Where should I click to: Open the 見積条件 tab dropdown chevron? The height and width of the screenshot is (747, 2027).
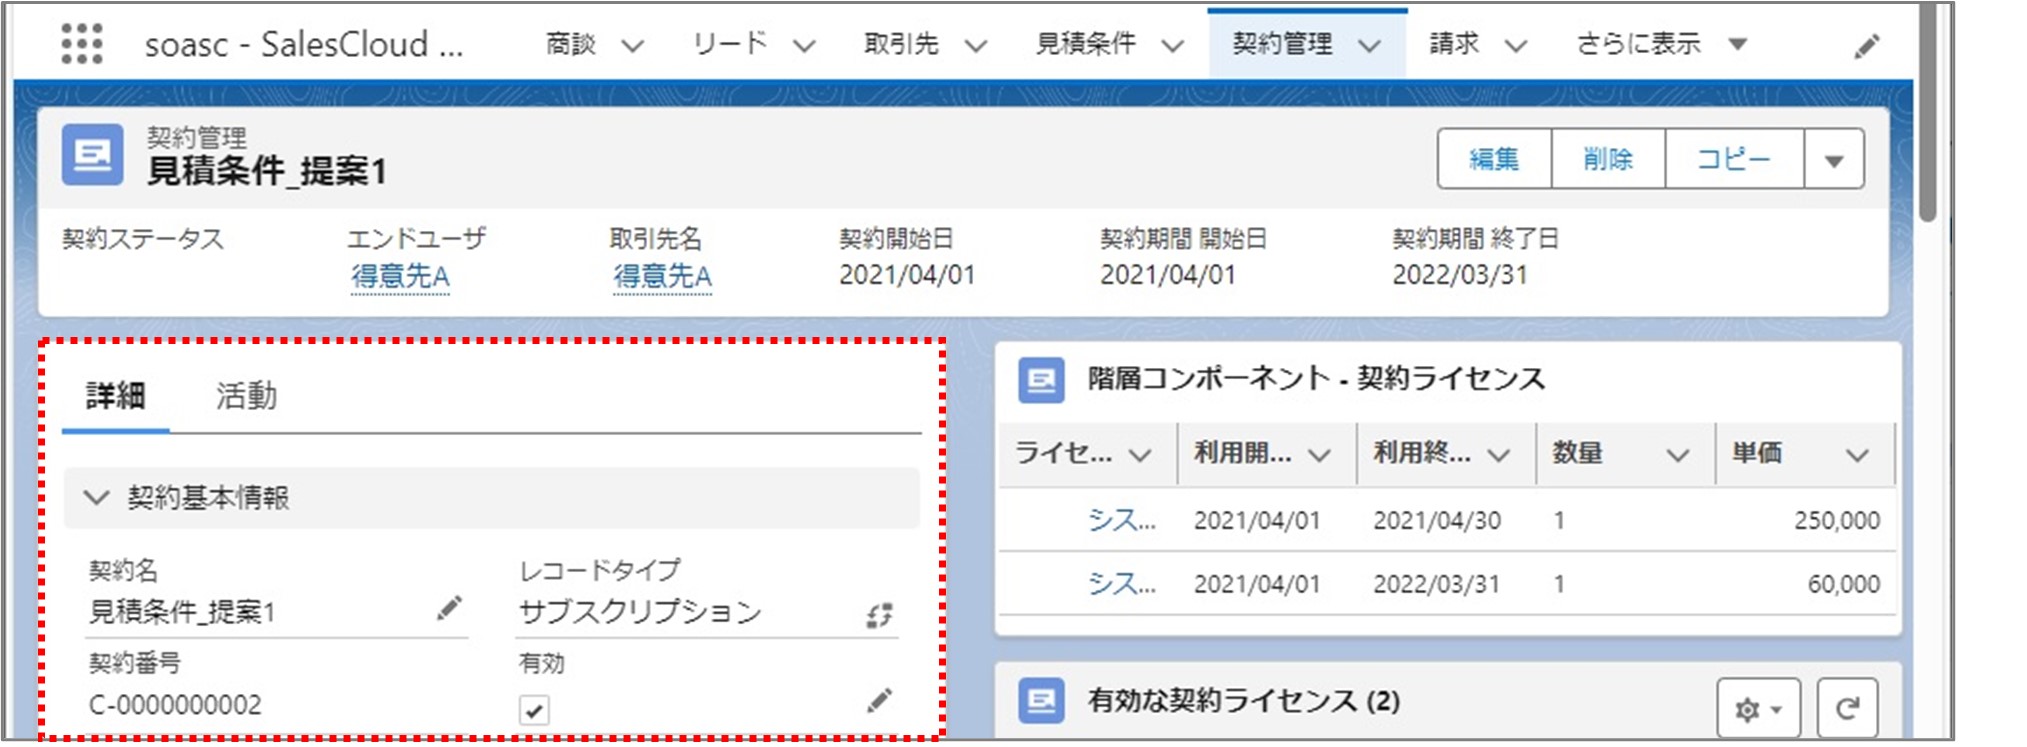click(1173, 46)
